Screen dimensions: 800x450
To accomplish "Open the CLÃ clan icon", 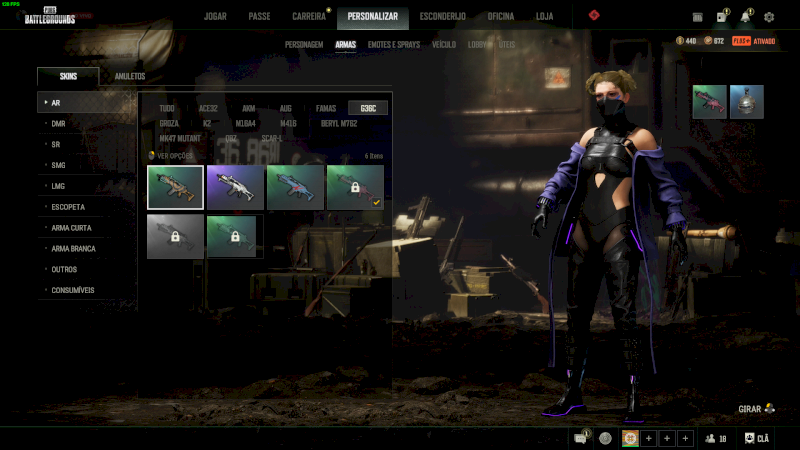I will click(x=757, y=438).
